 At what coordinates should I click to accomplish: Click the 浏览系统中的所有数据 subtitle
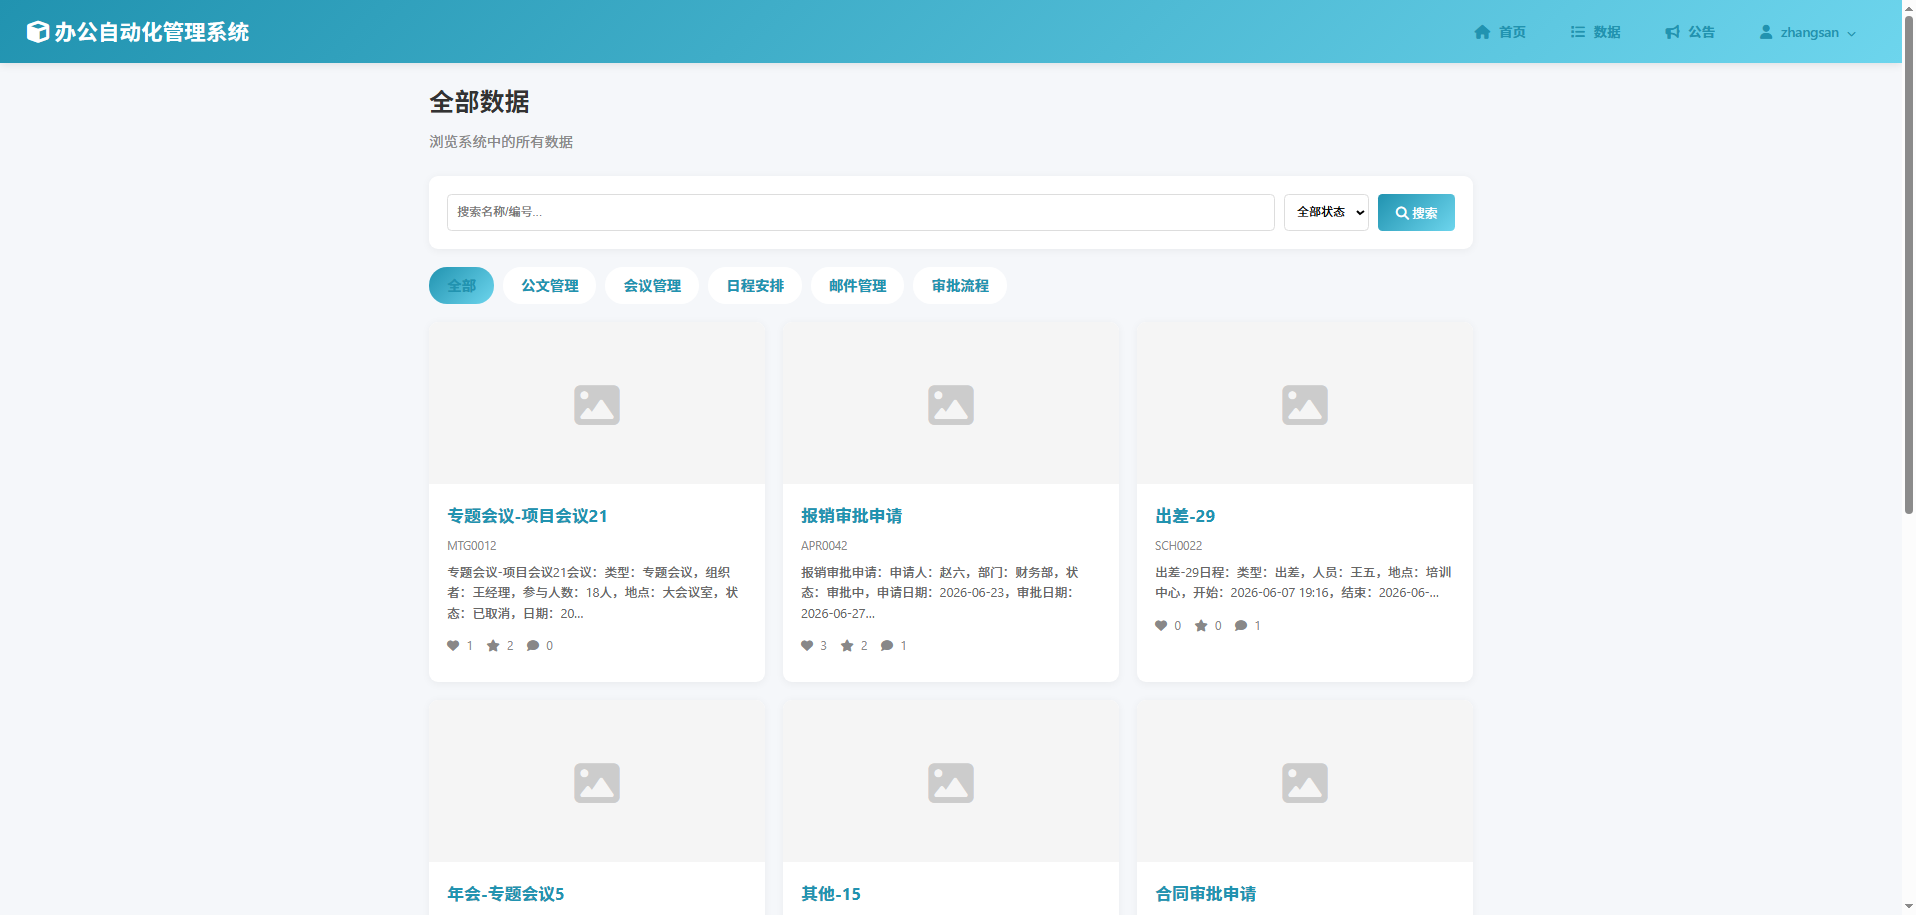(x=501, y=142)
